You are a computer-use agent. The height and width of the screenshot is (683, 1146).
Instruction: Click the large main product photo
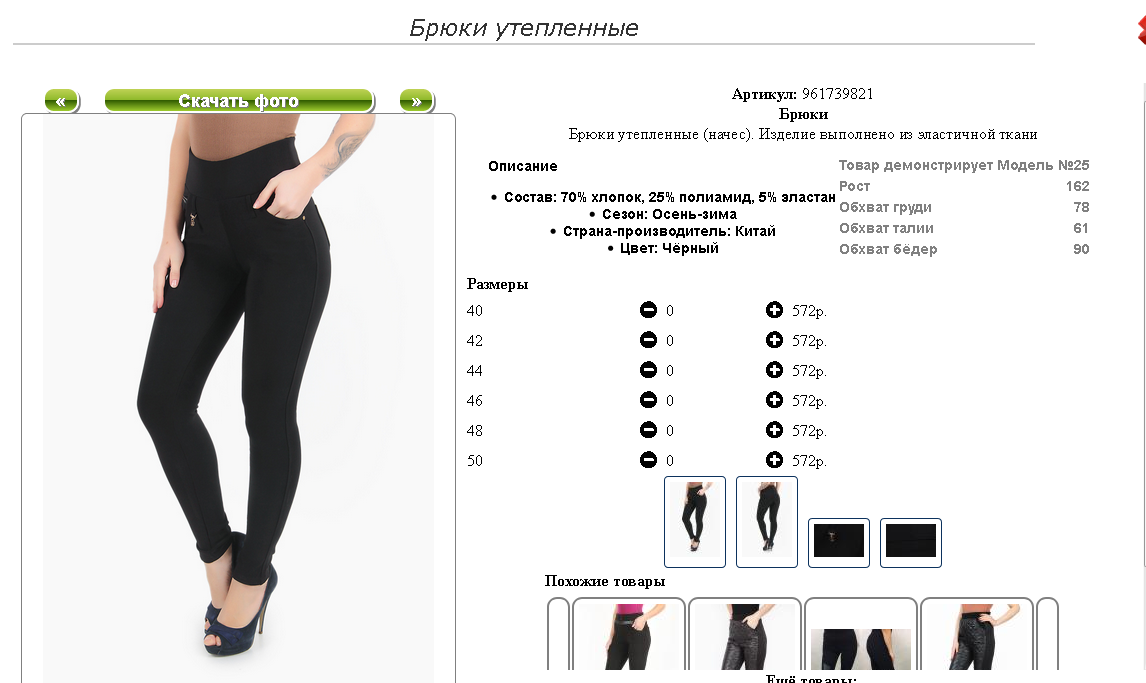point(238,398)
